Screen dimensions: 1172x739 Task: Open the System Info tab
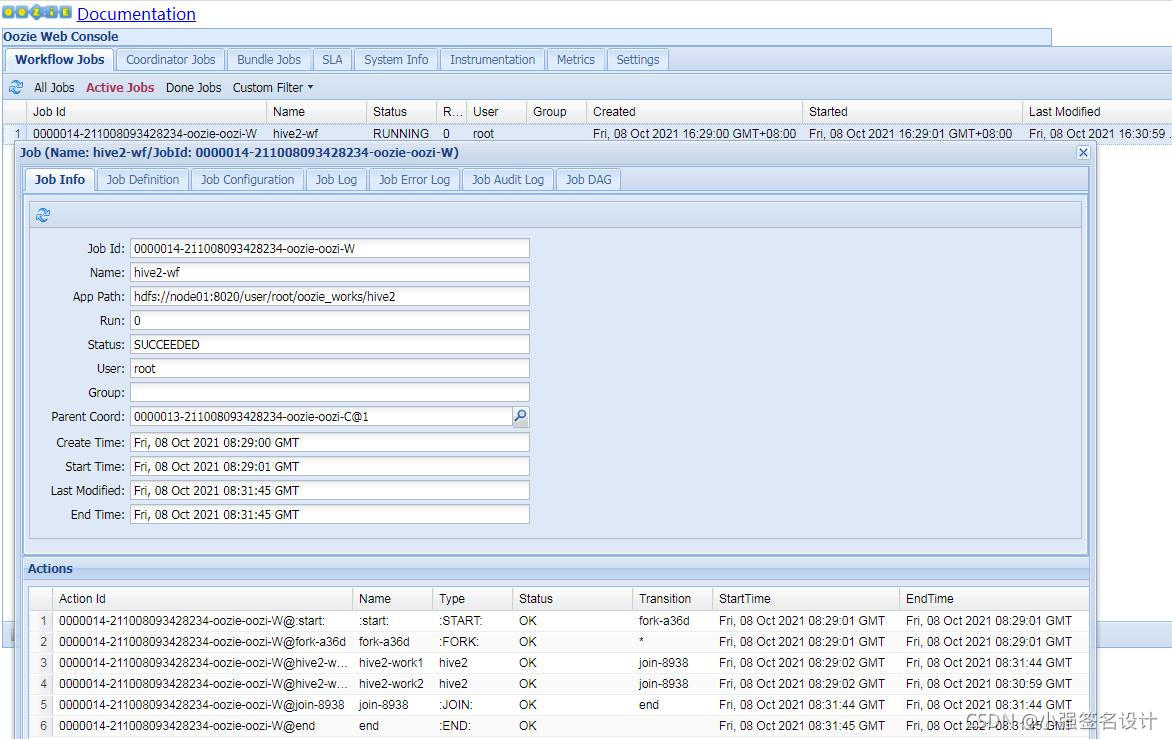(396, 60)
